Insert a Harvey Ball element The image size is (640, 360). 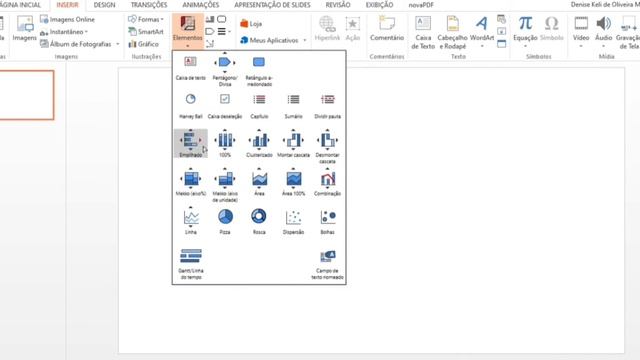(x=191, y=106)
